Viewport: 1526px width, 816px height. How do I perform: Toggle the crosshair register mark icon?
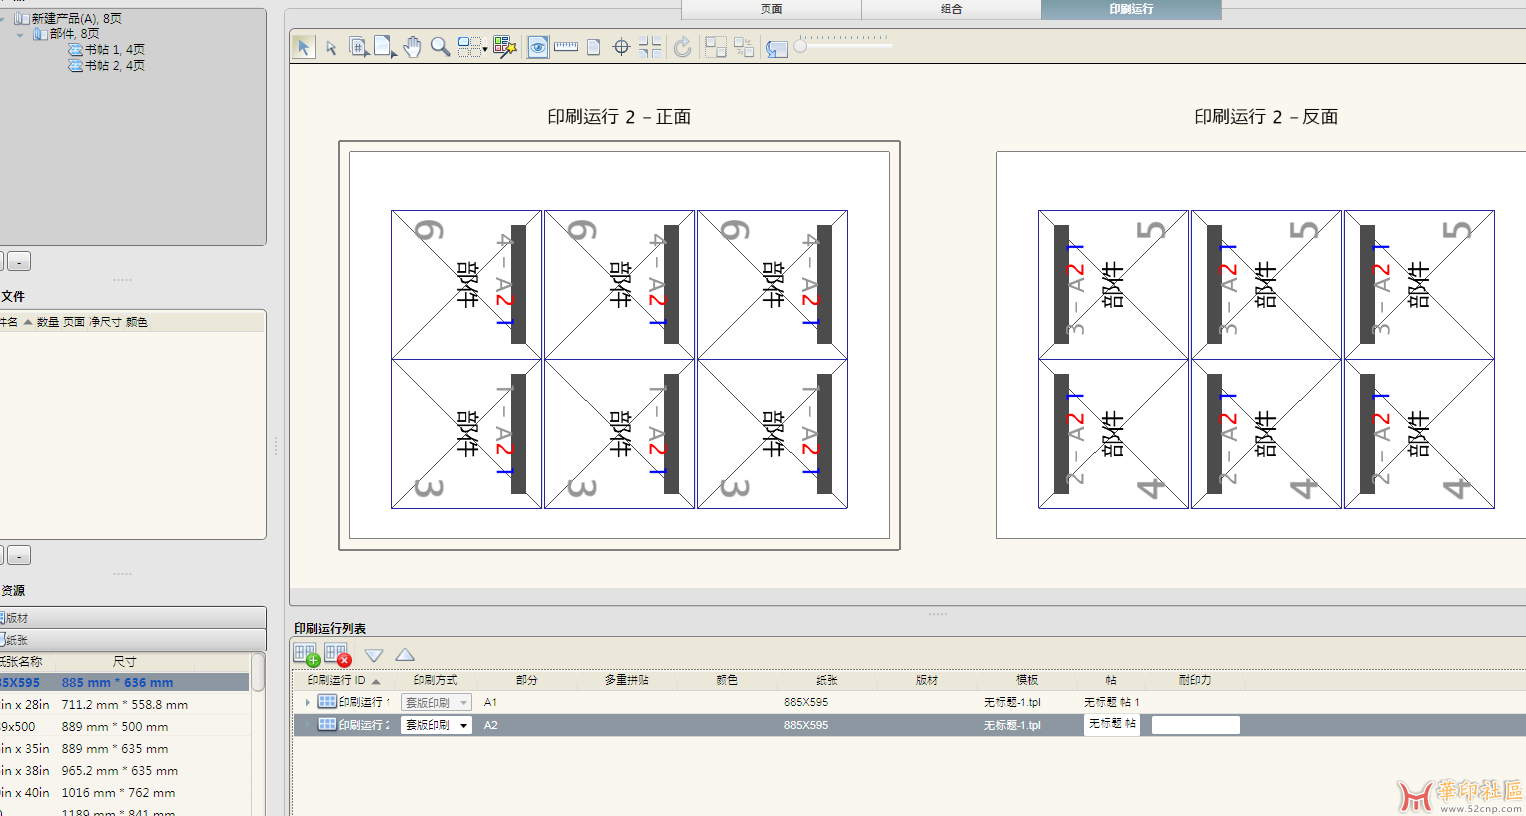pos(621,47)
